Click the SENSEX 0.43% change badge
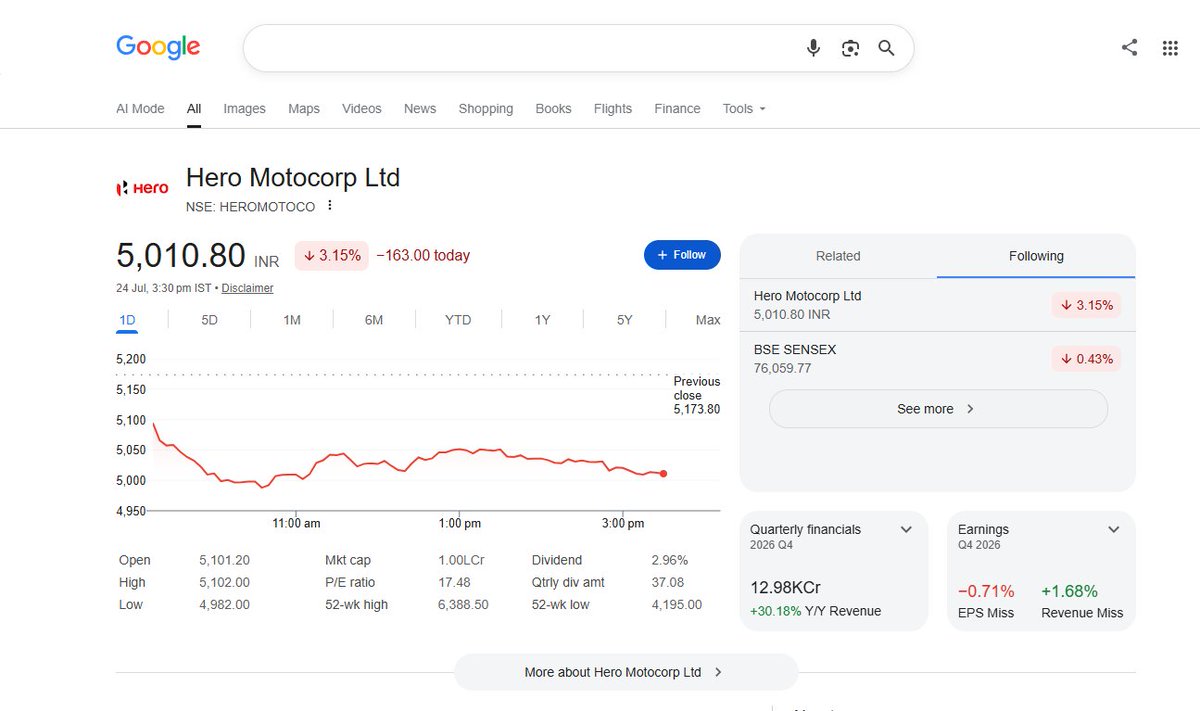This screenshot has width=1200, height=711. point(1086,358)
